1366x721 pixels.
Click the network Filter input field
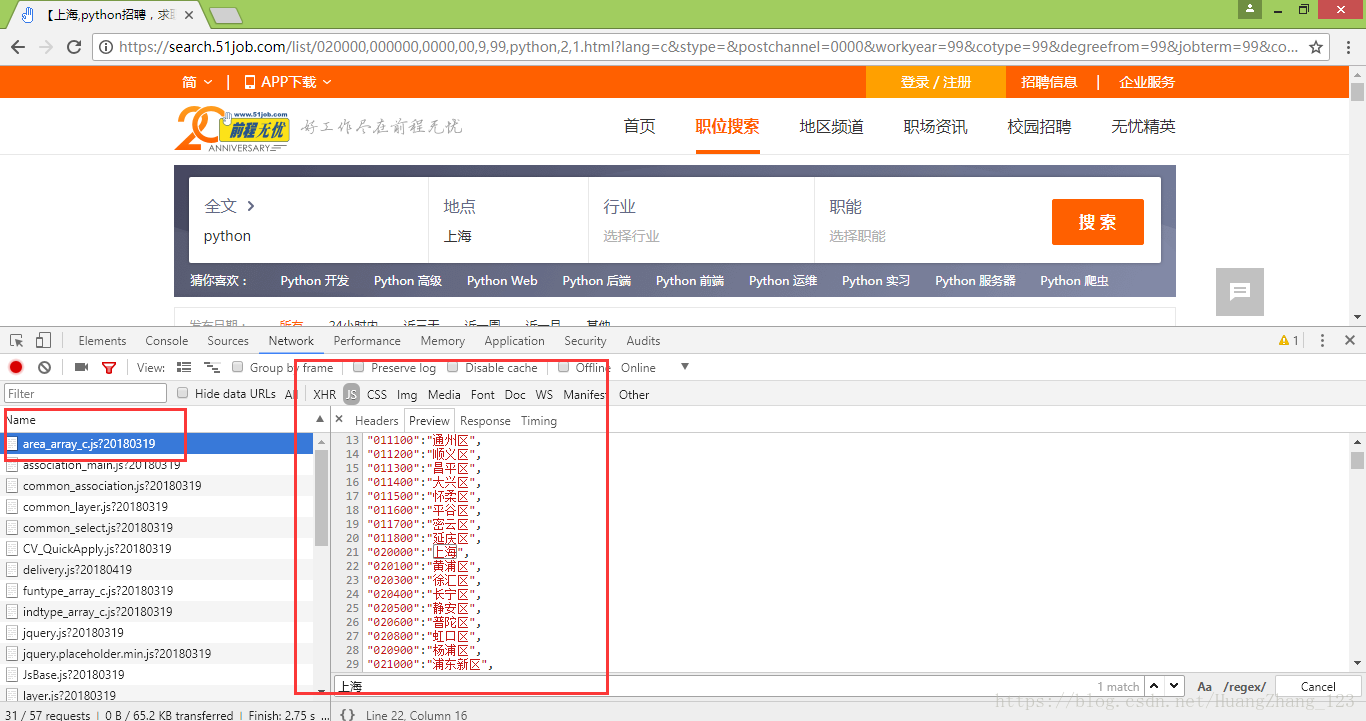[x=86, y=394]
